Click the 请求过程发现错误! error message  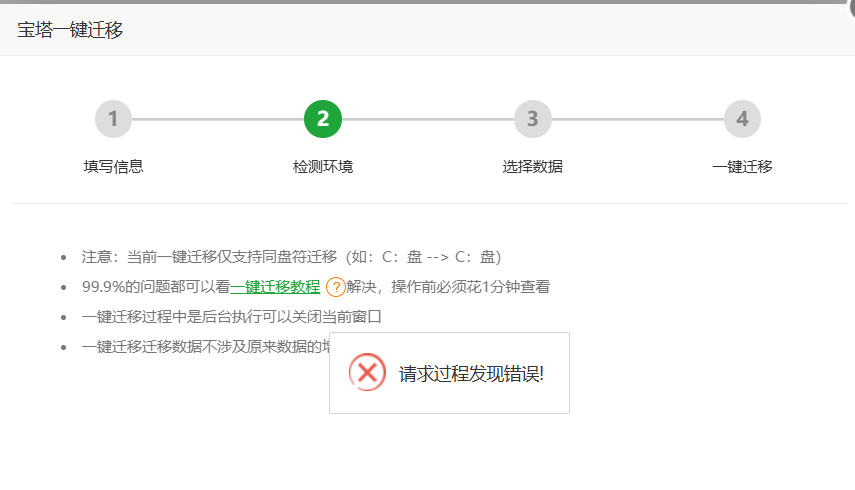[471, 374]
